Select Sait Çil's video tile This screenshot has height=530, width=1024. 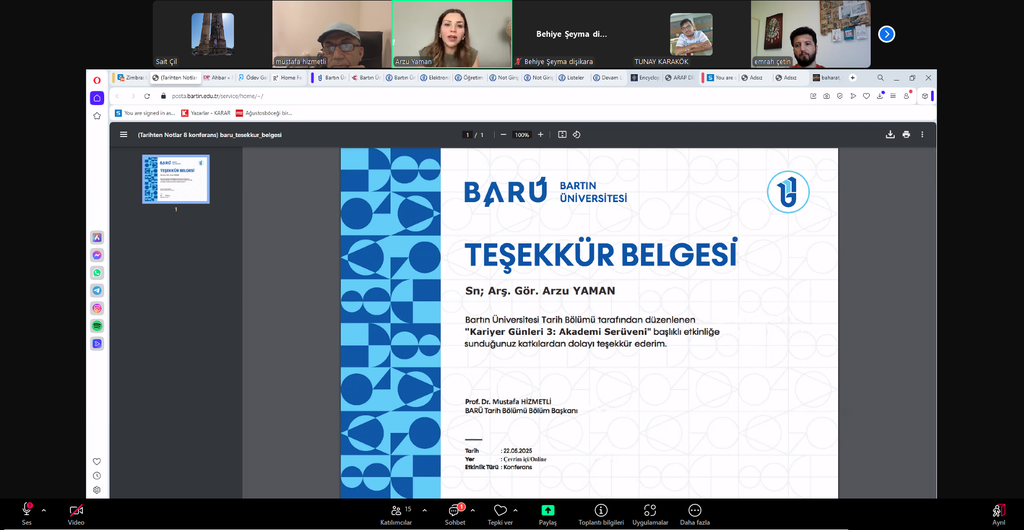tap(212, 34)
